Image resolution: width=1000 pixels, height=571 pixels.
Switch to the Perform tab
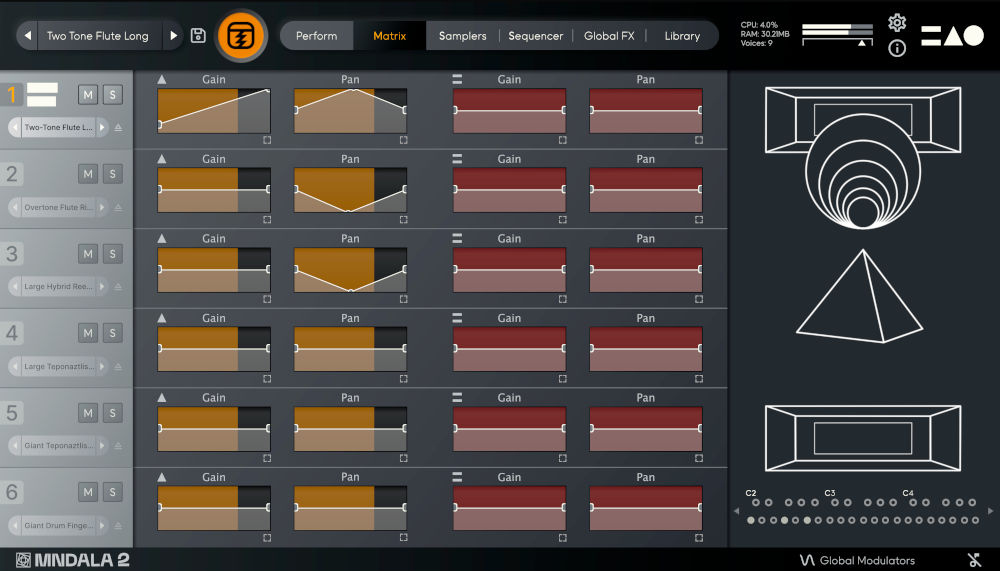[316, 36]
